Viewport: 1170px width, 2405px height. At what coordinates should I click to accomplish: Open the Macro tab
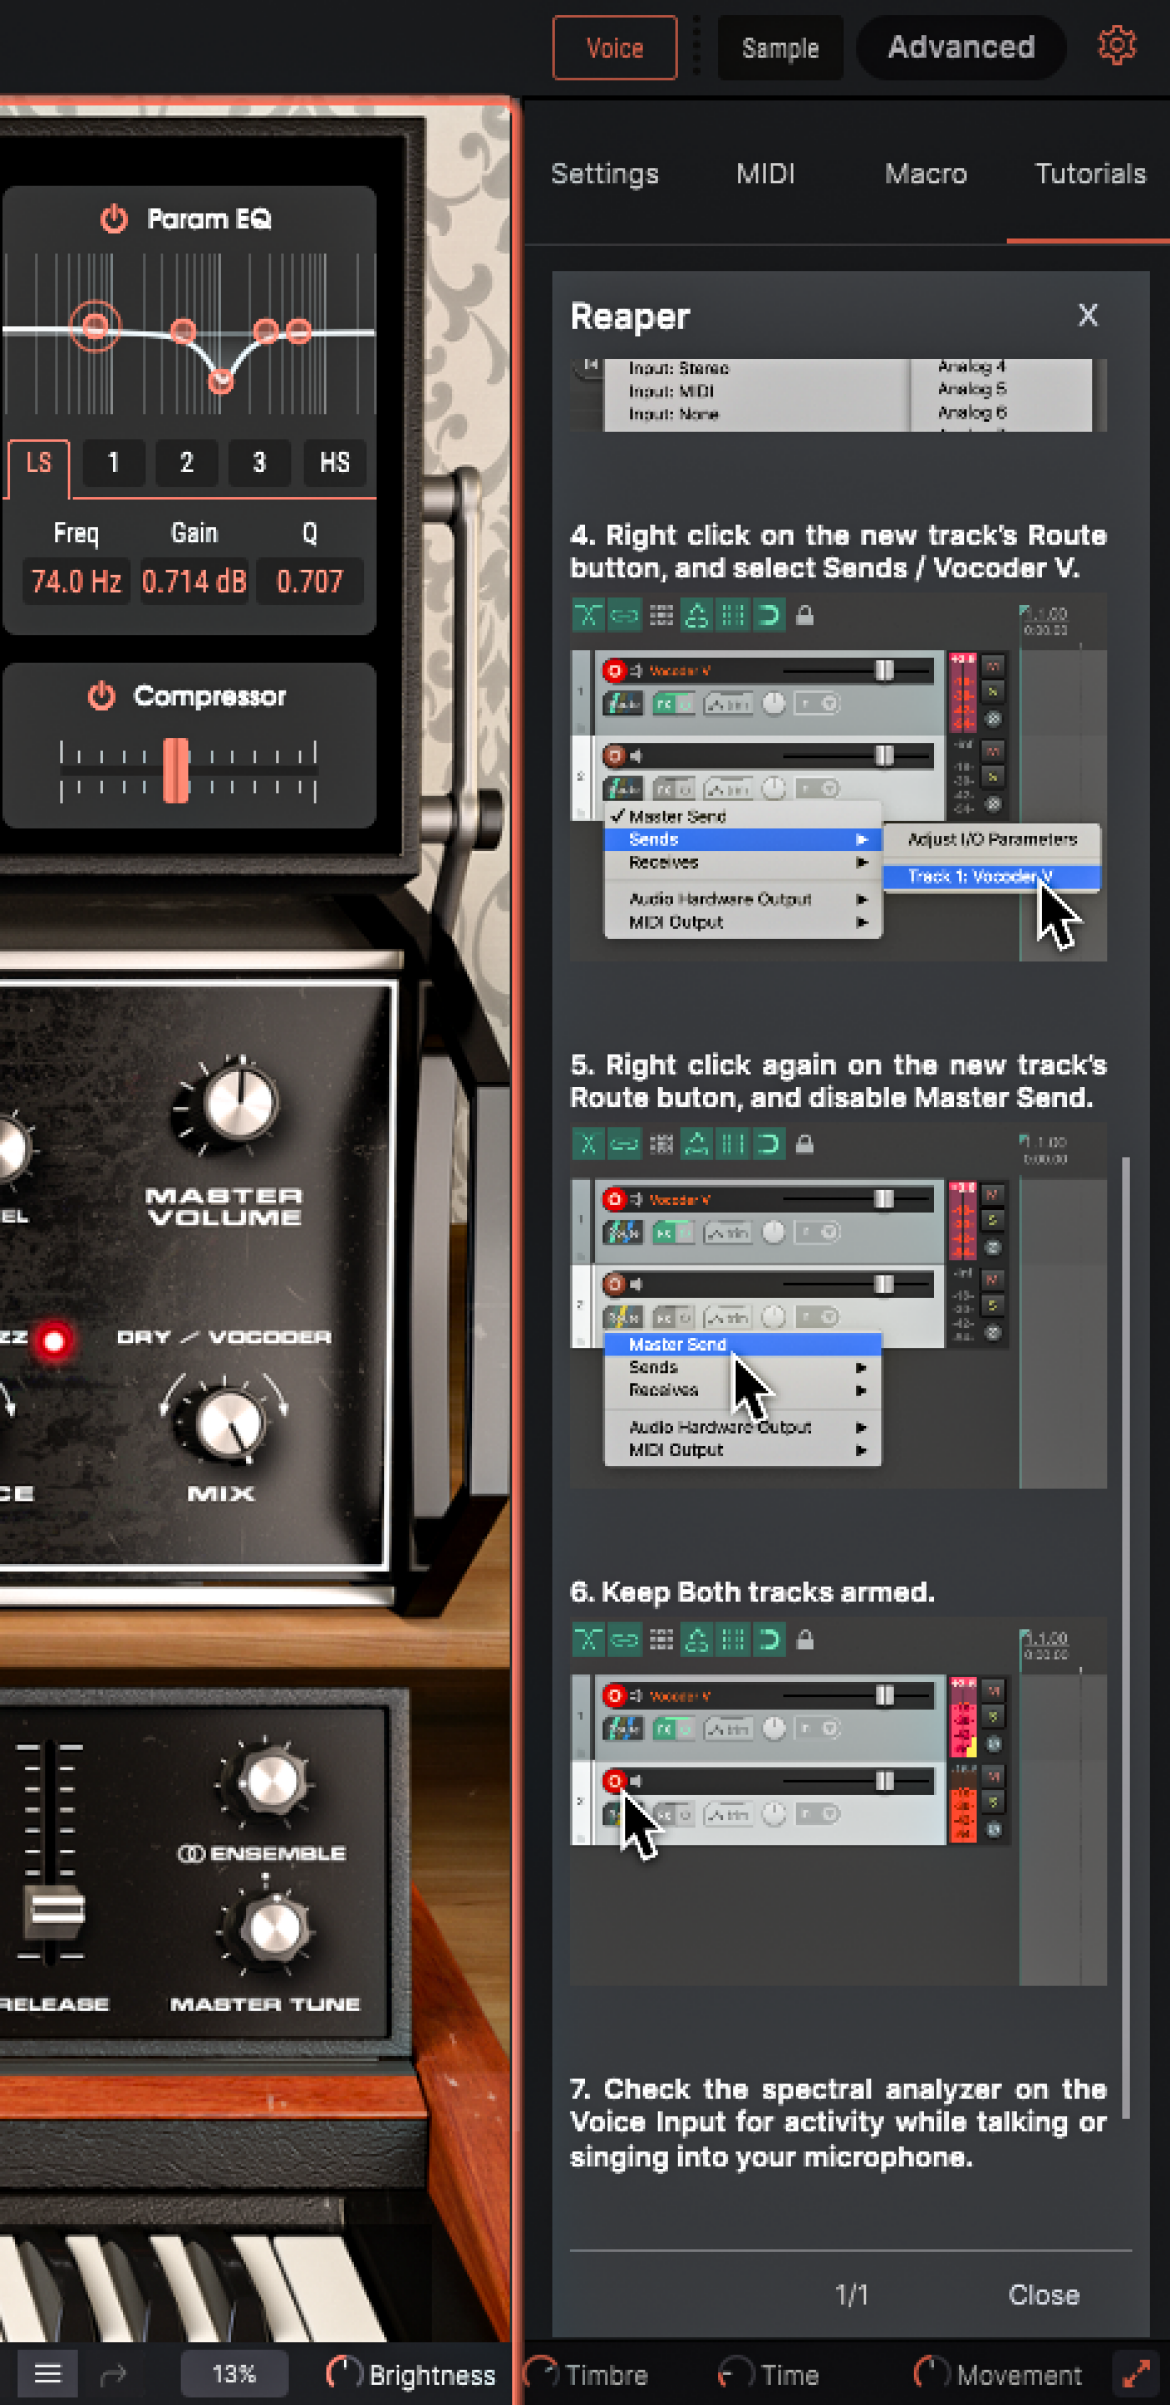(926, 174)
